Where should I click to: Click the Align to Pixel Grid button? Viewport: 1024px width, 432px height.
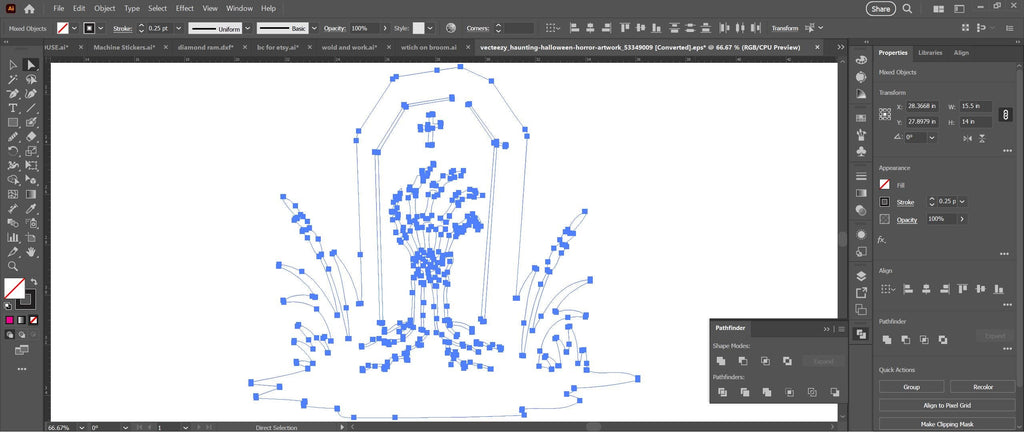tap(947, 405)
